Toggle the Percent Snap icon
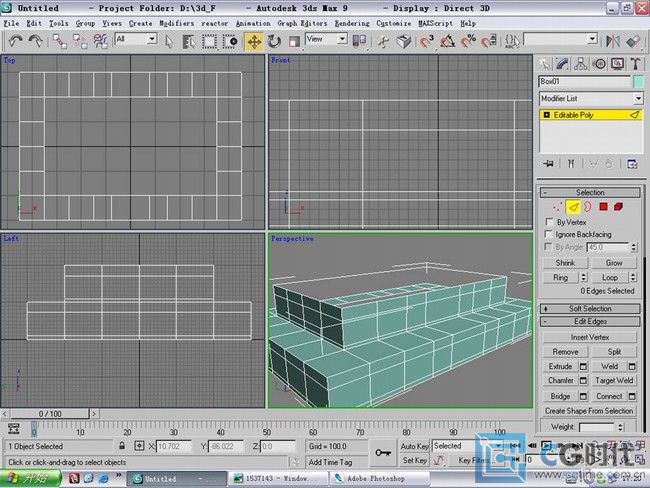This screenshot has height=488, width=650. 468,41
